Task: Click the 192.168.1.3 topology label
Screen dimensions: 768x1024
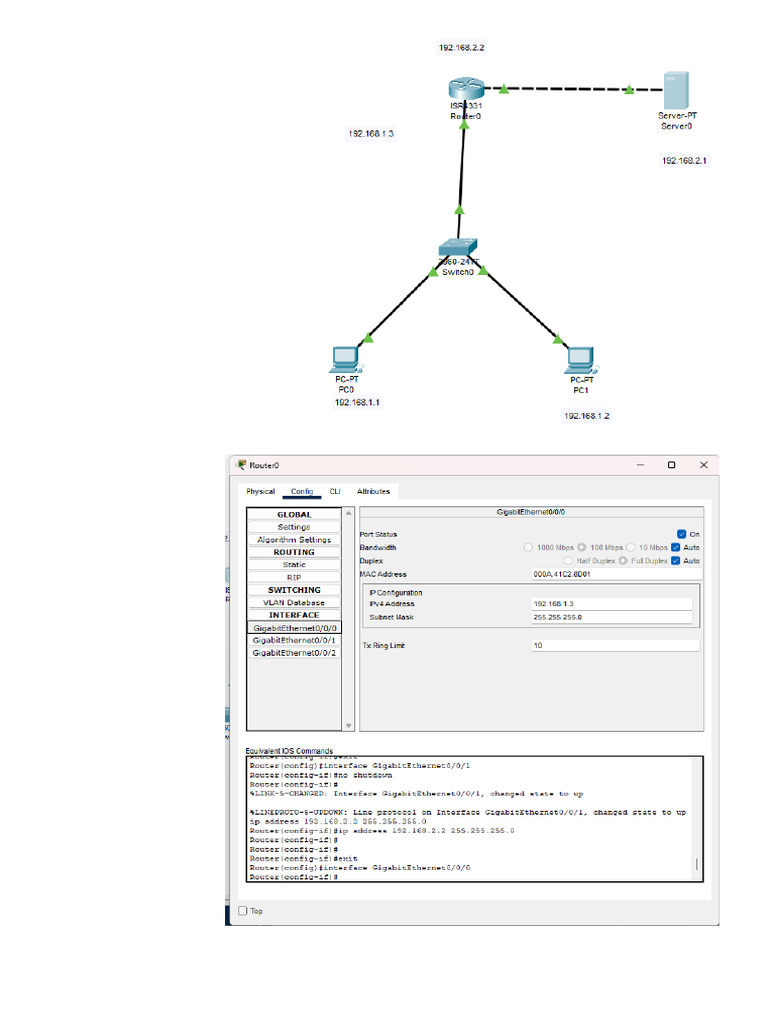Action: coord(370,133)
